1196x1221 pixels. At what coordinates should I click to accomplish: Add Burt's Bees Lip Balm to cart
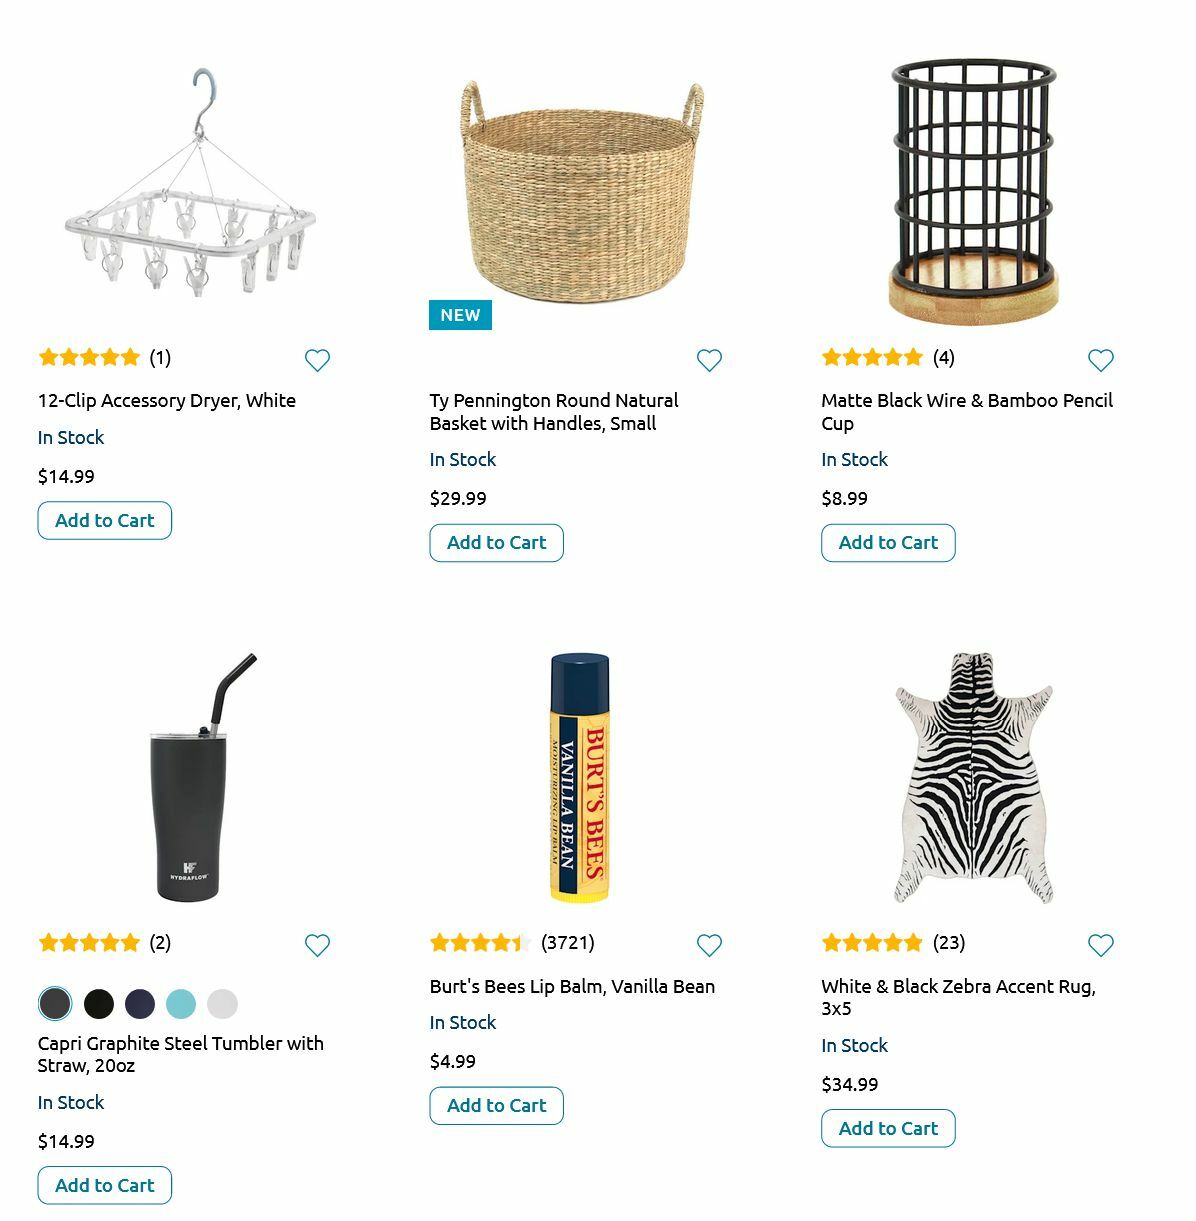click(496, 1106)
